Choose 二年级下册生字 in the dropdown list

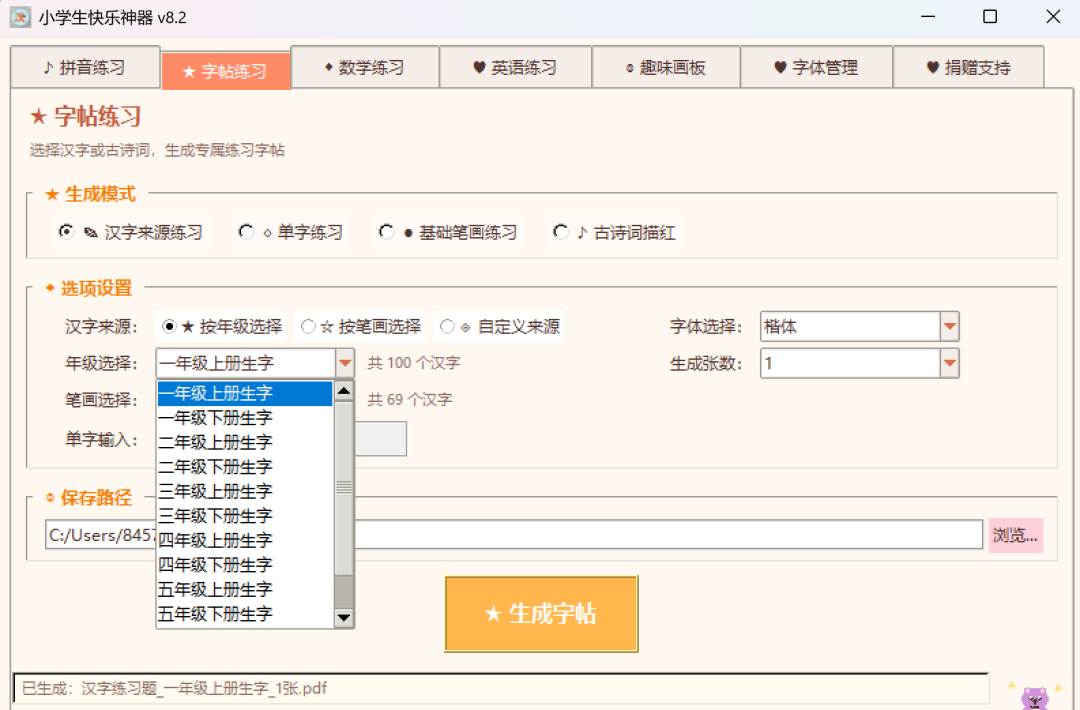point(245,467)
